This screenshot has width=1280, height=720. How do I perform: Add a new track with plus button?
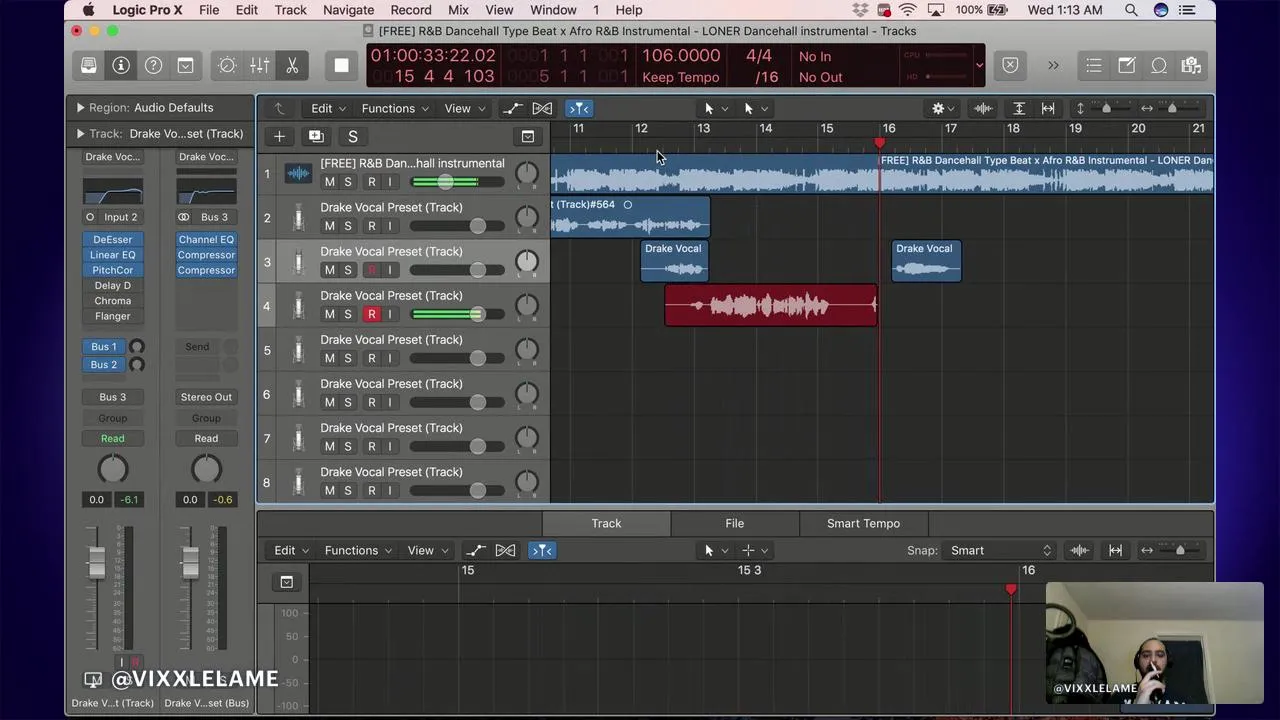(279, 136)
